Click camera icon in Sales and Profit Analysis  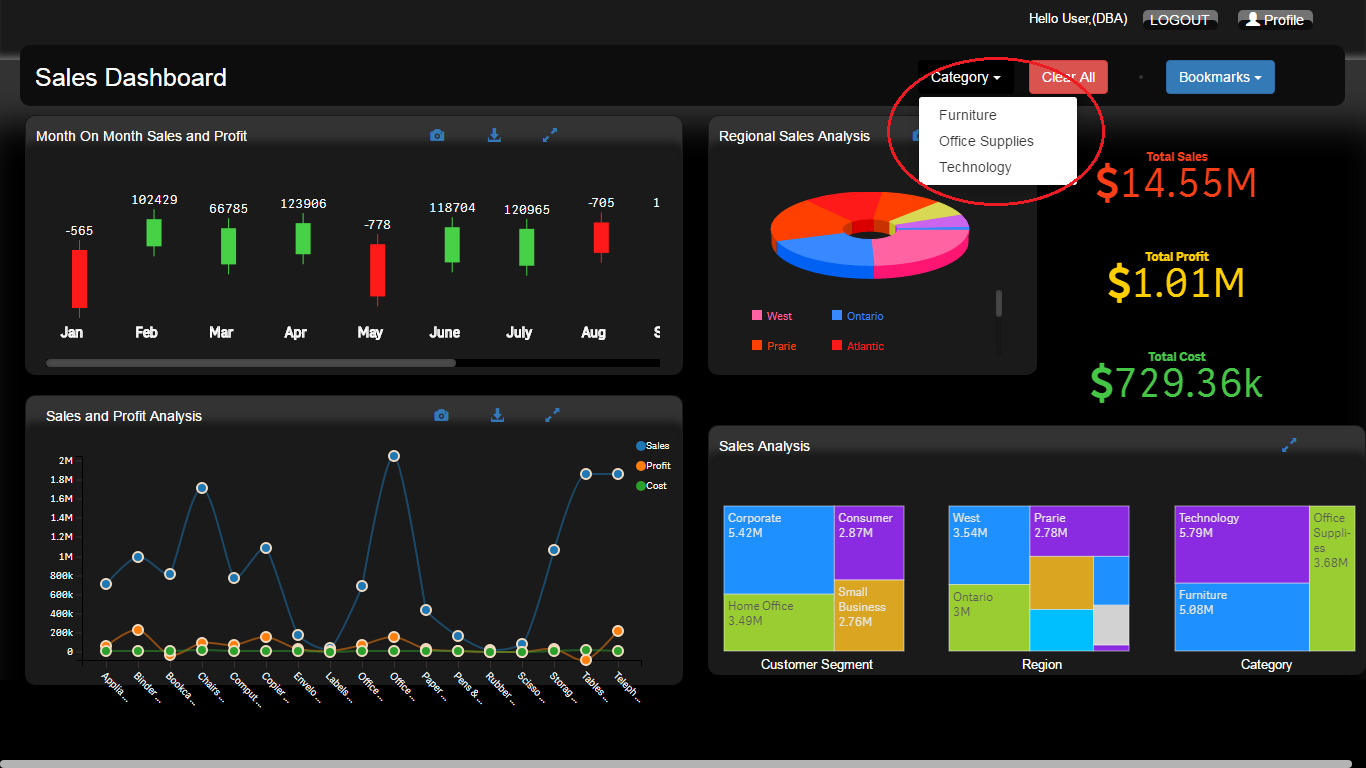pos(441,416)
